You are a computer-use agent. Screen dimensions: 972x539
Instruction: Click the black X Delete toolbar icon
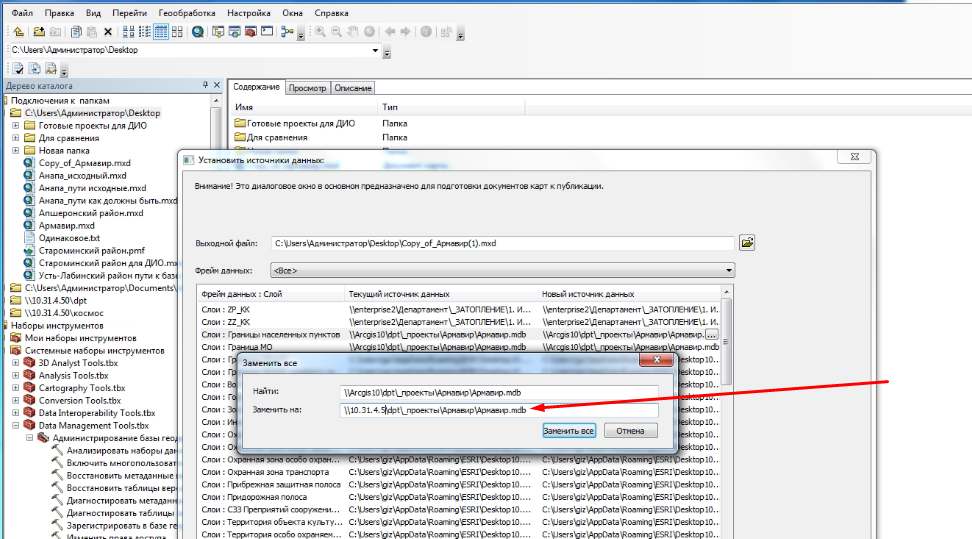(108, 32)
